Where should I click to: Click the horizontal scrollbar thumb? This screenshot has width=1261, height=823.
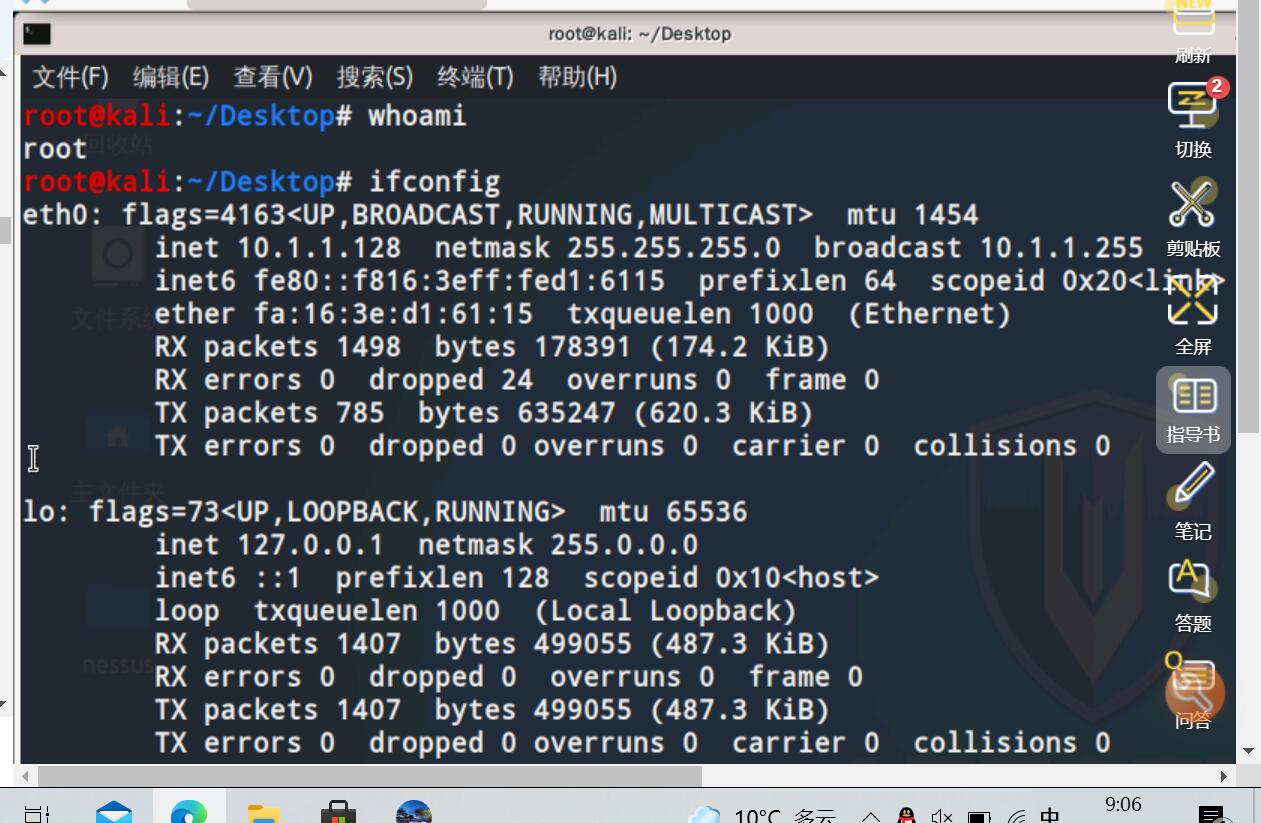370,776
